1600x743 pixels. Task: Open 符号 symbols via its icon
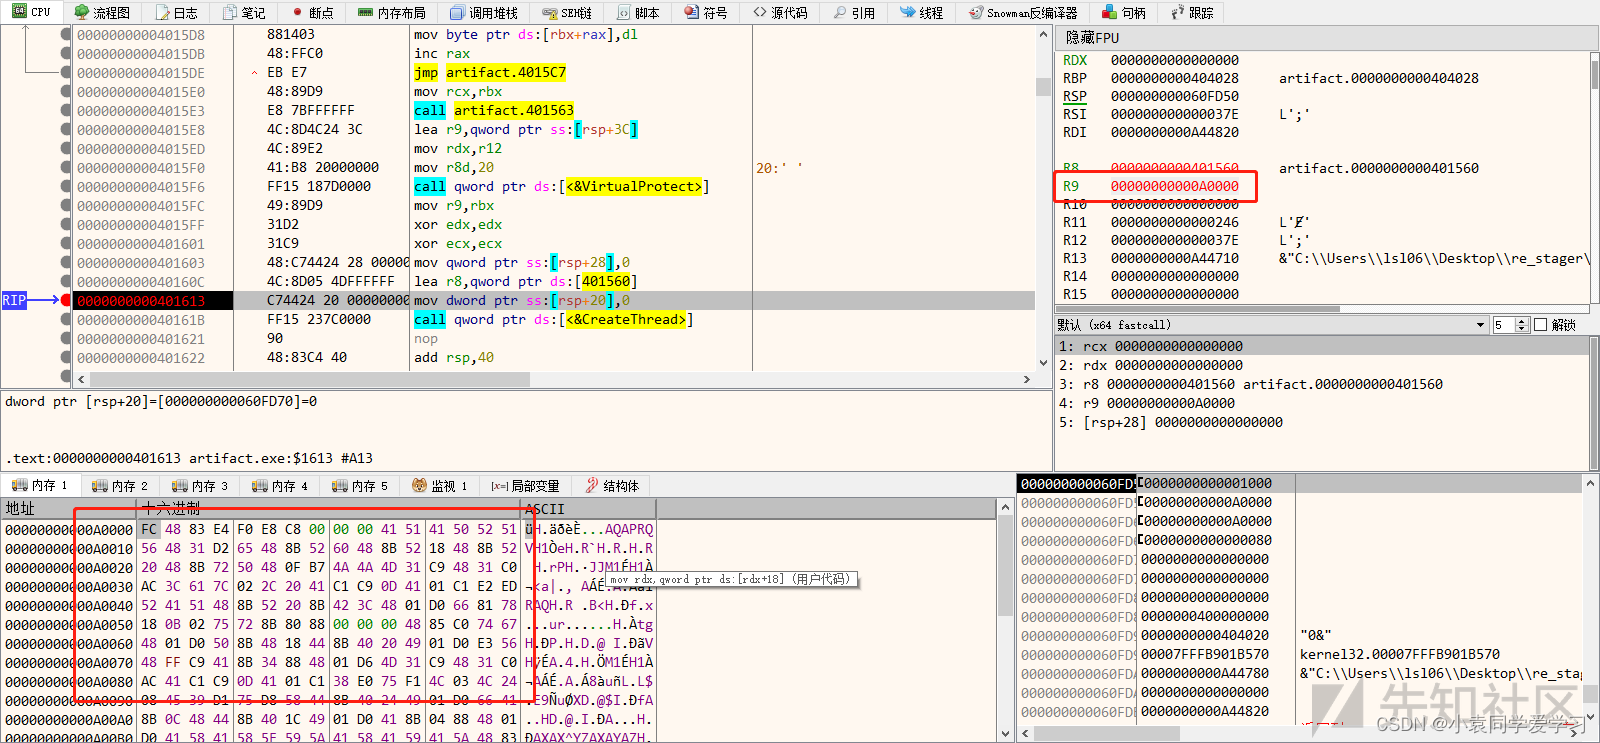pyautogui.click(x=691, y=12)
